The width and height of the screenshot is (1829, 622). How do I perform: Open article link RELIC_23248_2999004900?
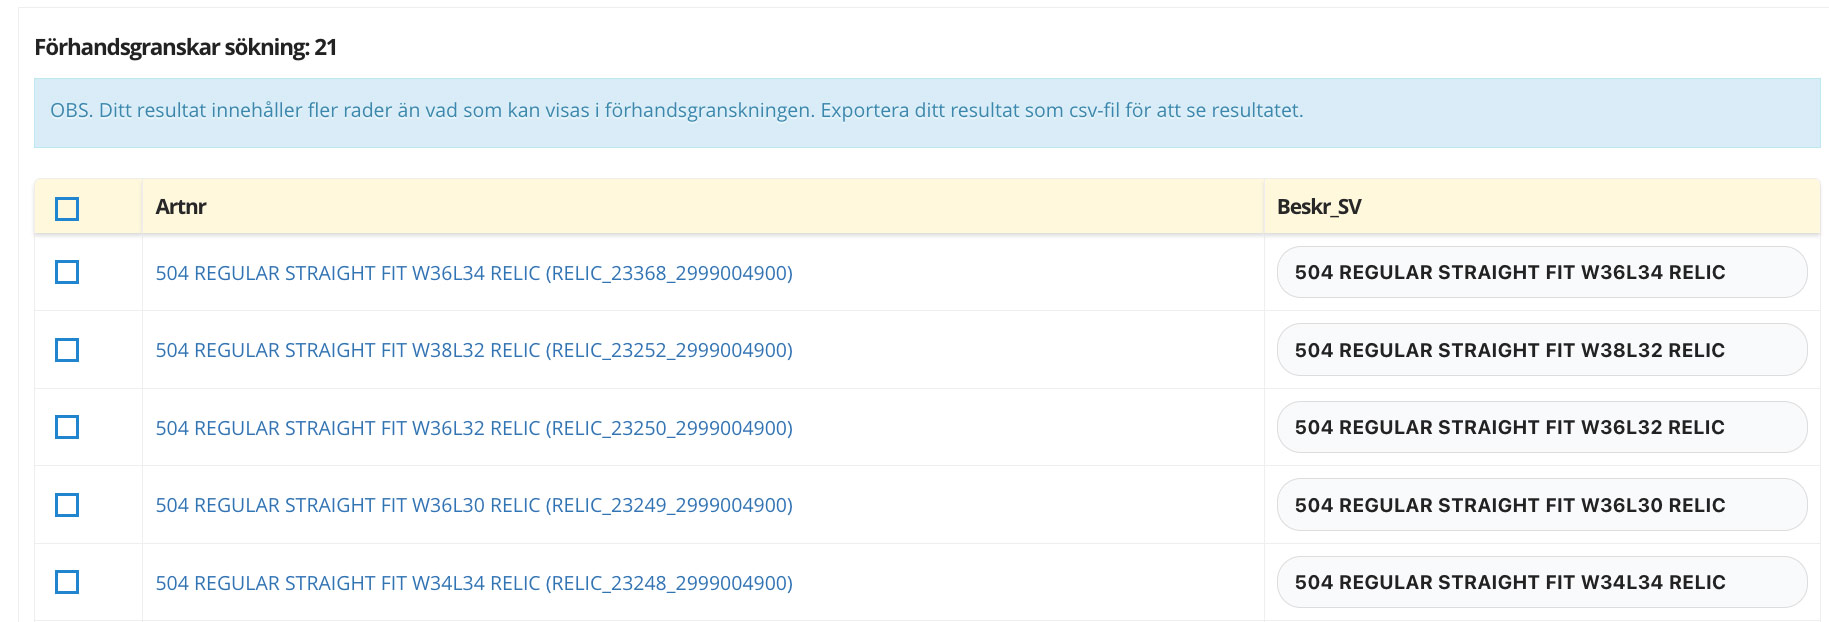coord(474,583)
